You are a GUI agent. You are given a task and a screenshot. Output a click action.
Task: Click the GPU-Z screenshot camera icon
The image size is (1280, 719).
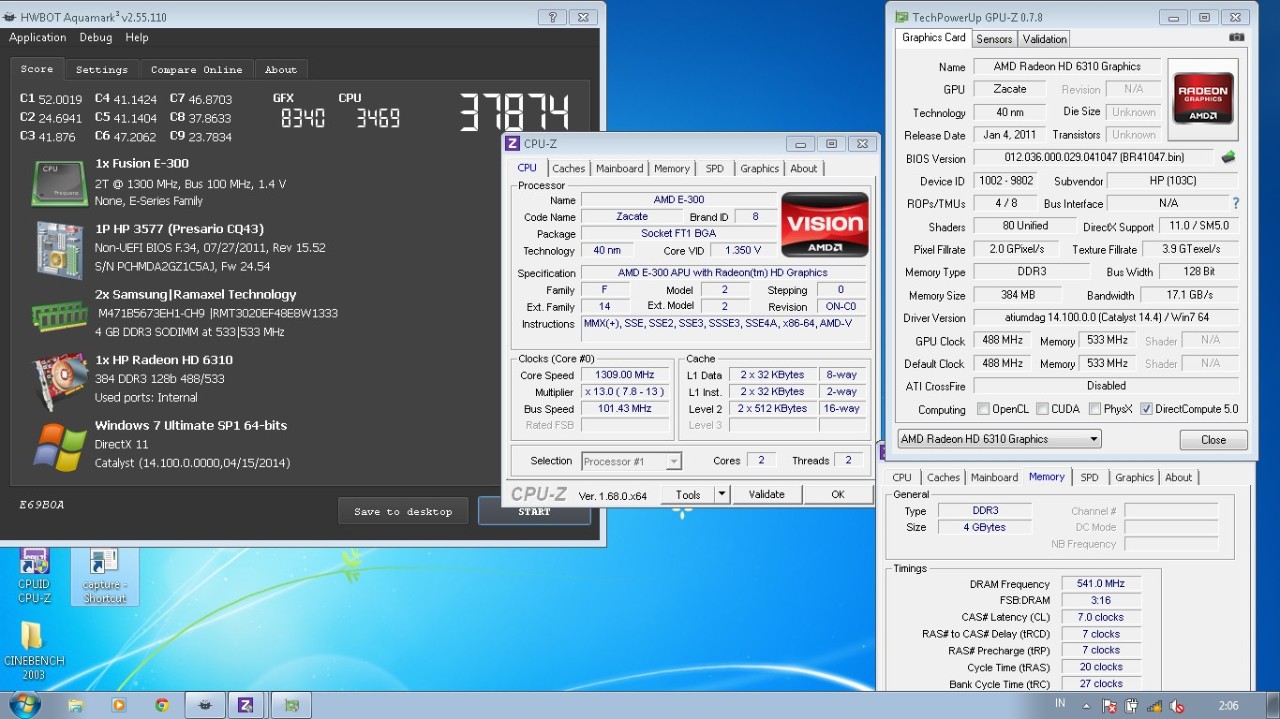1237,38
